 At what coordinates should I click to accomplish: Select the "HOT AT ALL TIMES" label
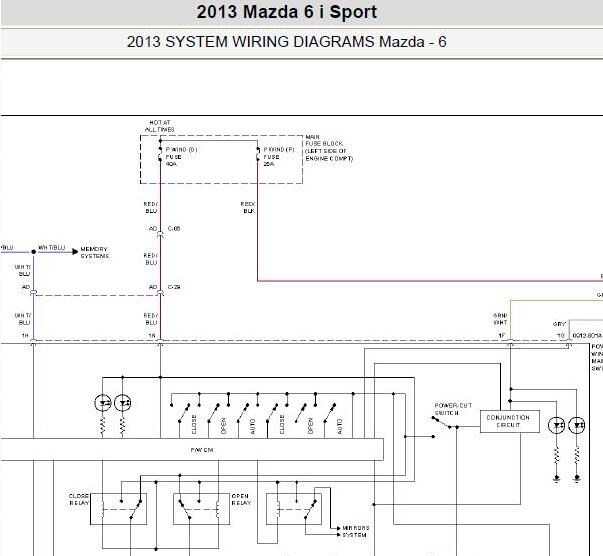pos(160,126)
